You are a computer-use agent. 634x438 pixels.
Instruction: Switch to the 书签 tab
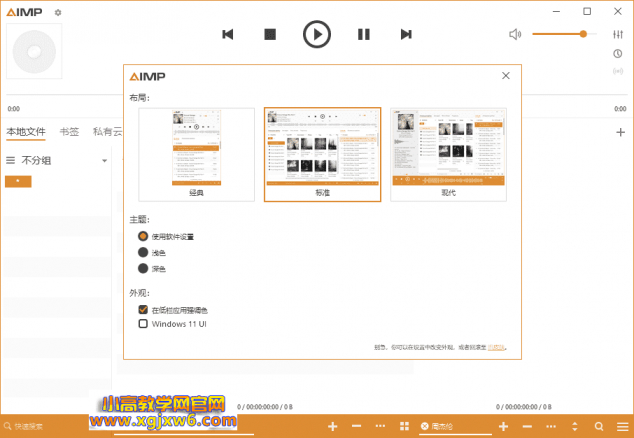coord(69,132)
